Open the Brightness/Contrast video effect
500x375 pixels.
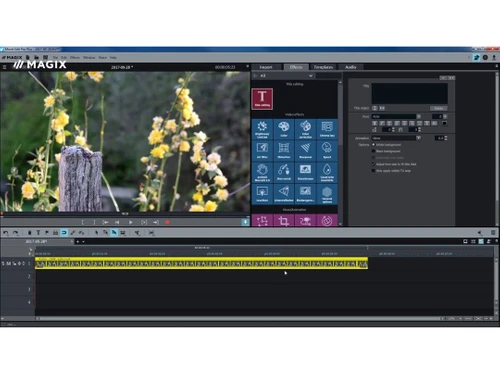pyautogui.click(x=262, y=129)
